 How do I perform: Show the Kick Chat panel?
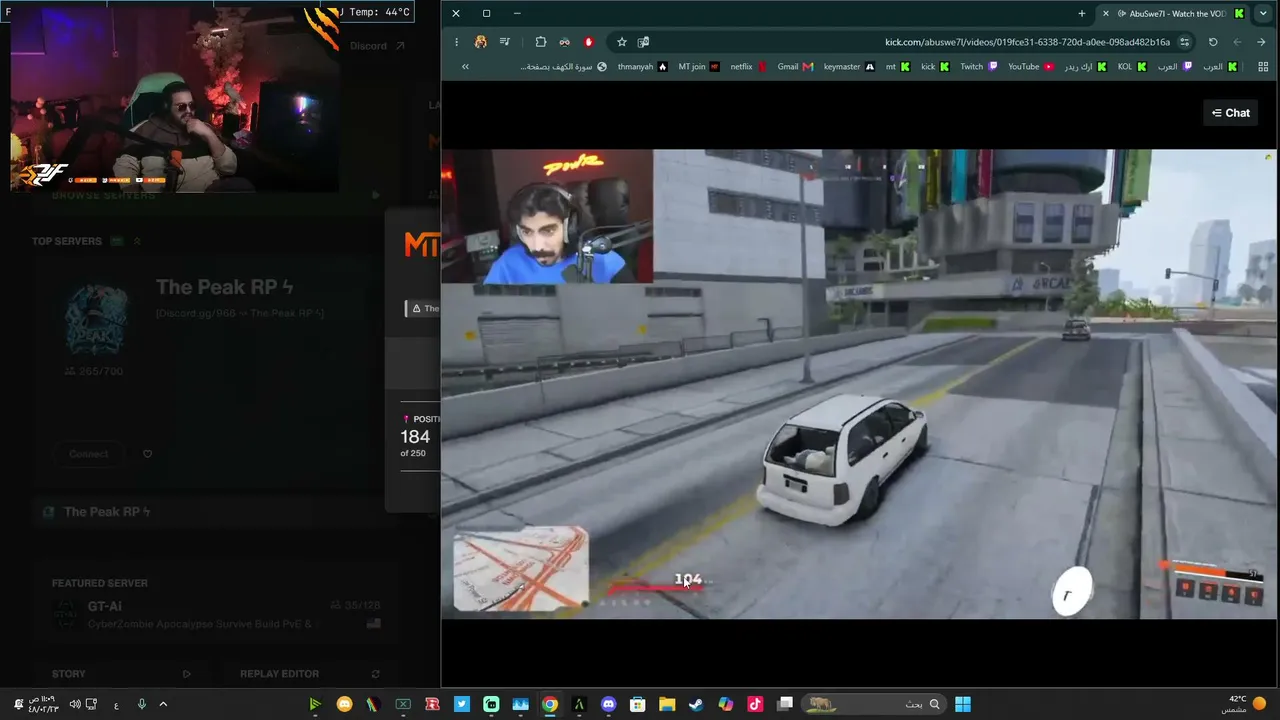point(1231,113)
